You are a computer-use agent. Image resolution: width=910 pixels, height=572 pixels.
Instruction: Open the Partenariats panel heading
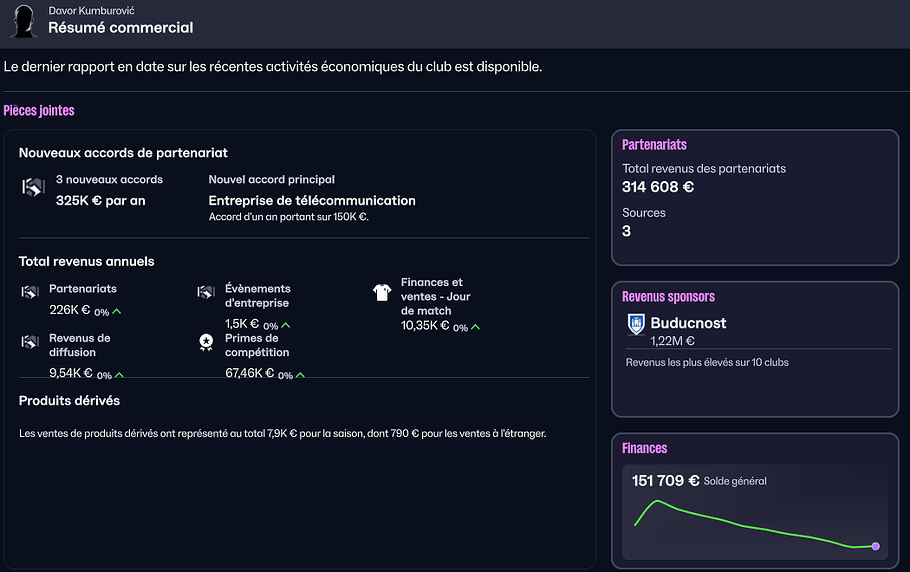tap(654, 145)
